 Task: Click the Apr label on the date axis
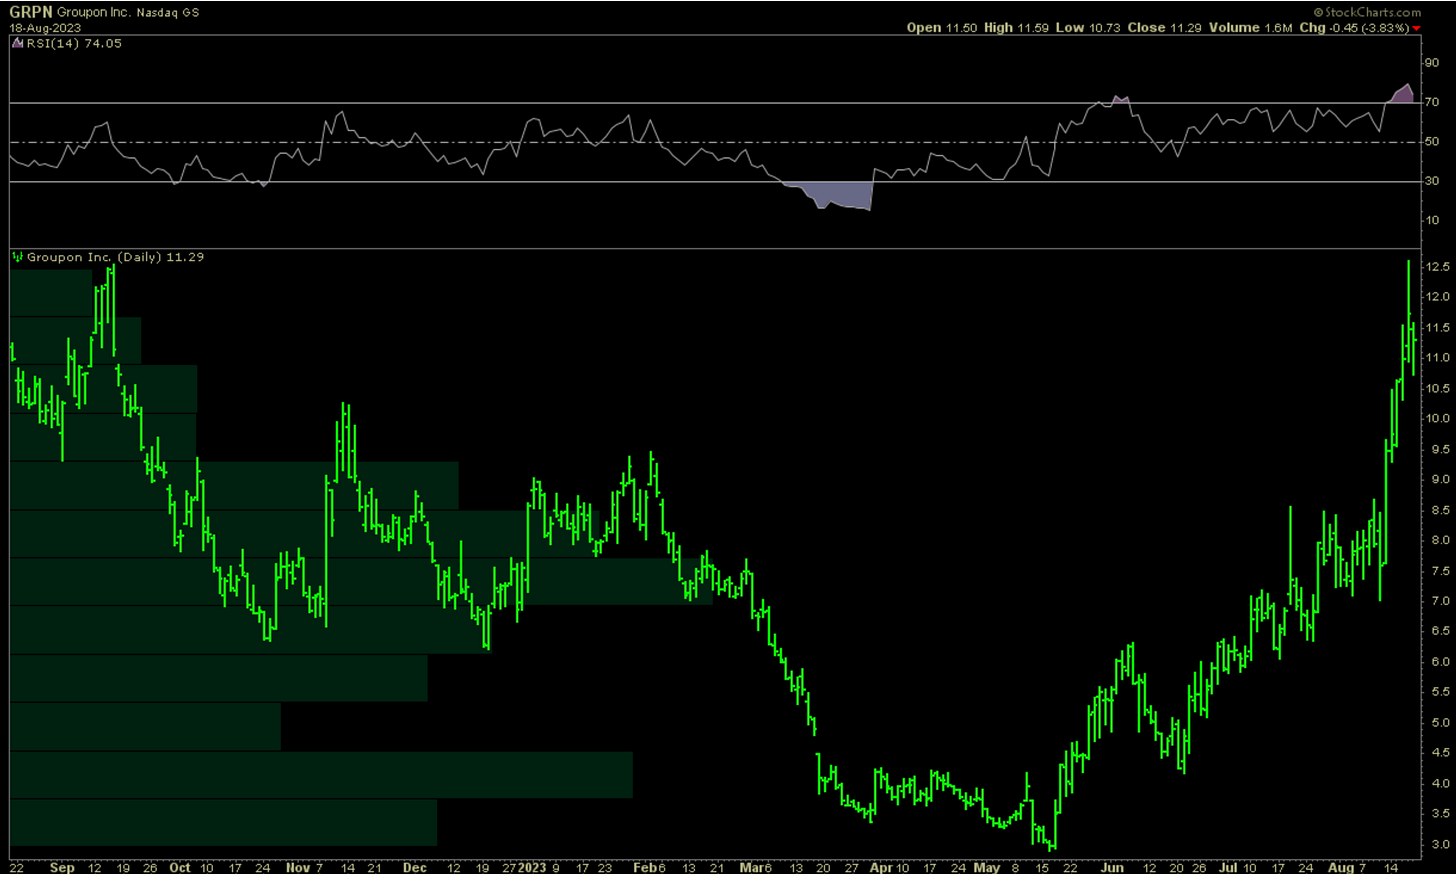click(x=881, y=867)
